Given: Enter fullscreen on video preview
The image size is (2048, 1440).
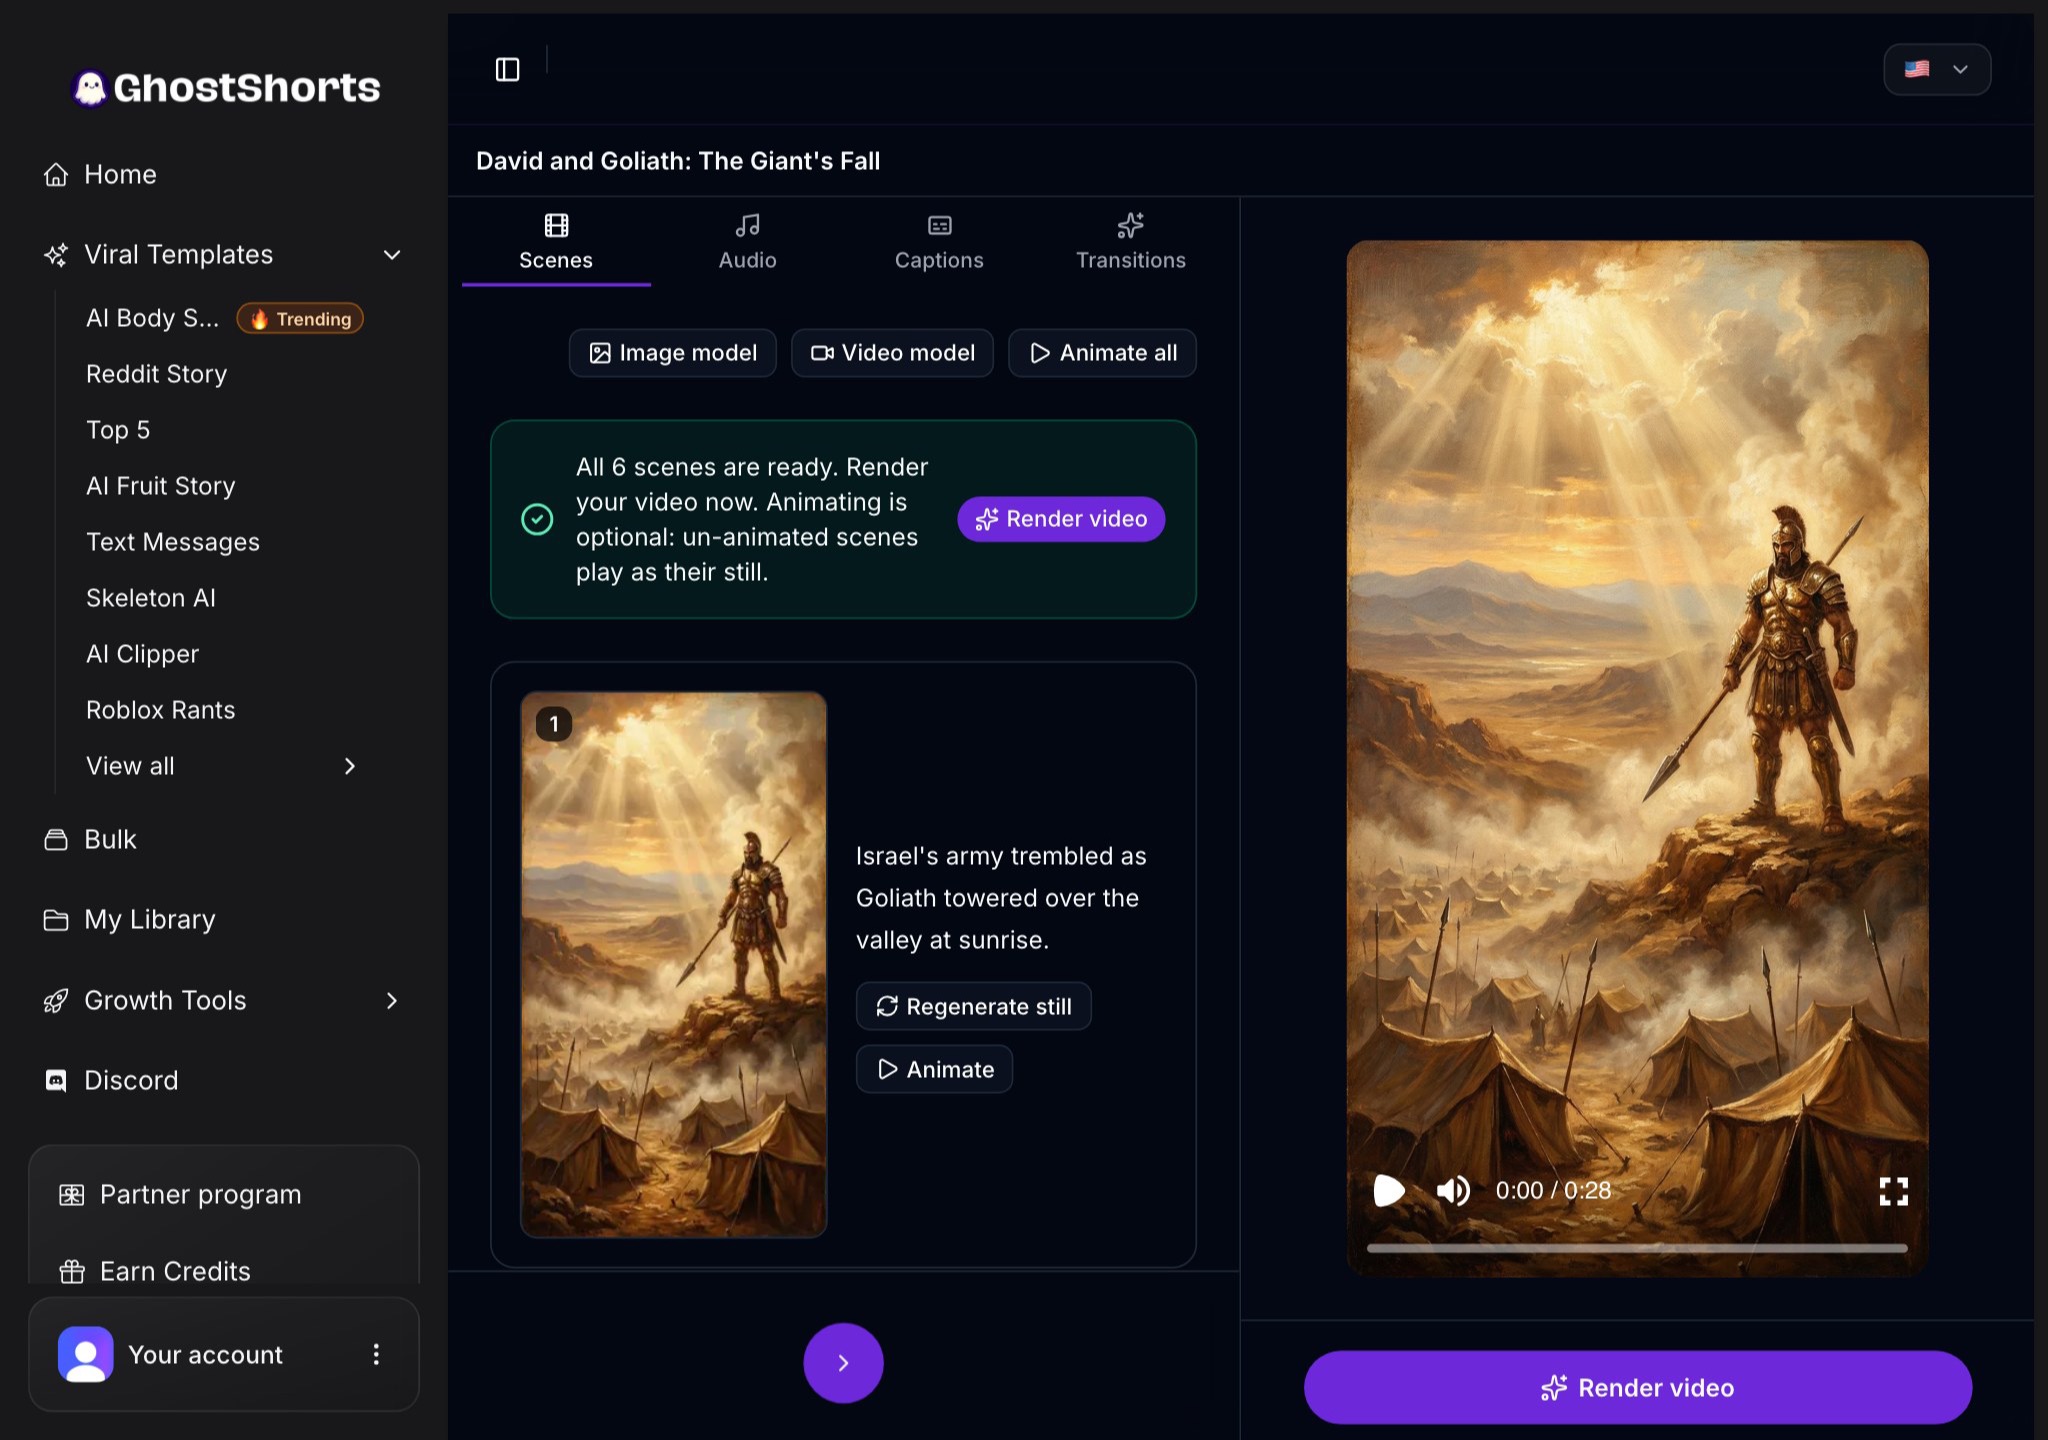Looking at the screenshot, I should (1893, 1191).
